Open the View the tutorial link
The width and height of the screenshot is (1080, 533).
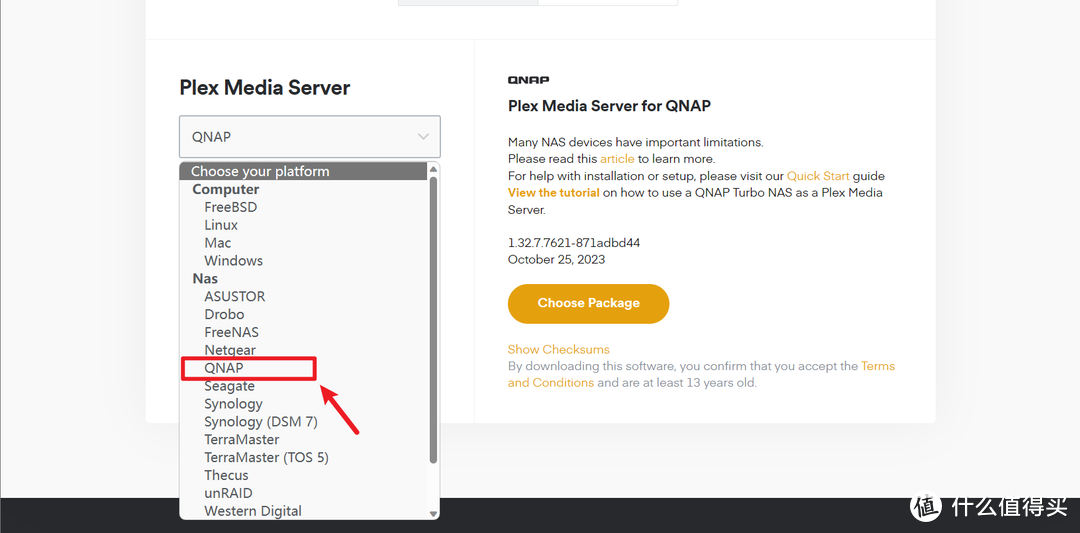coord(554,193)
